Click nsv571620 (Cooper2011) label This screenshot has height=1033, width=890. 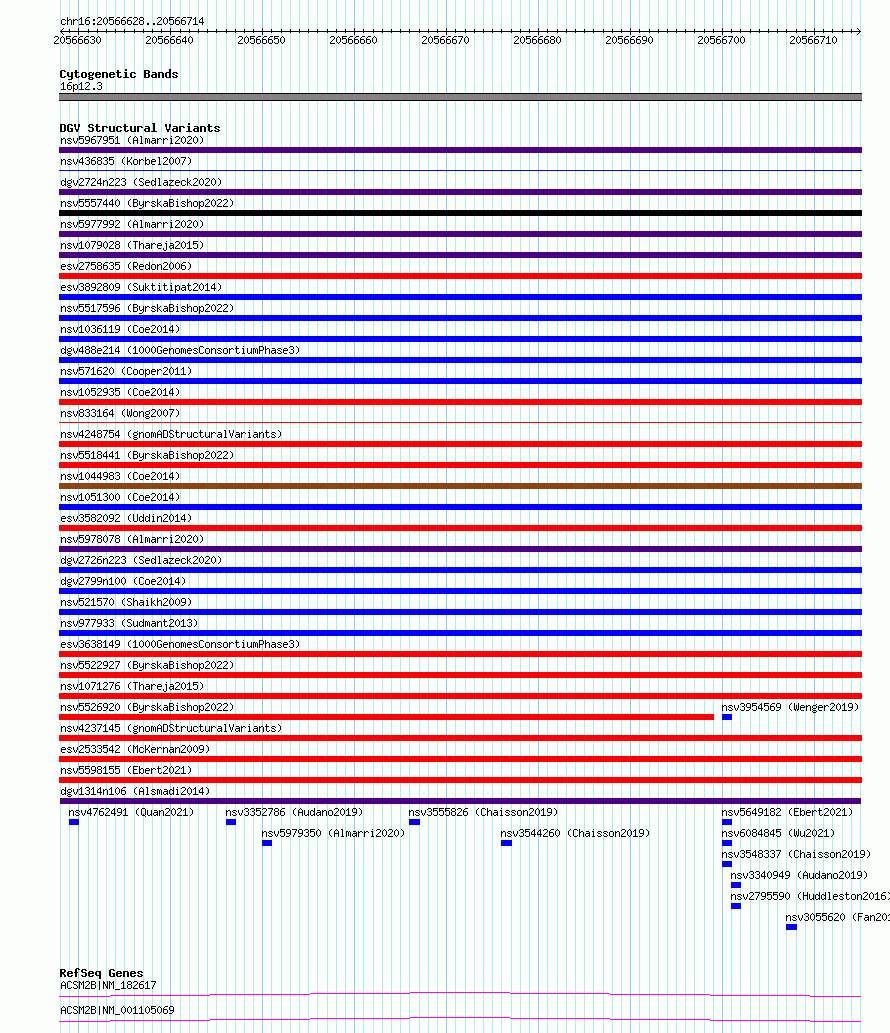coord(126,372)
